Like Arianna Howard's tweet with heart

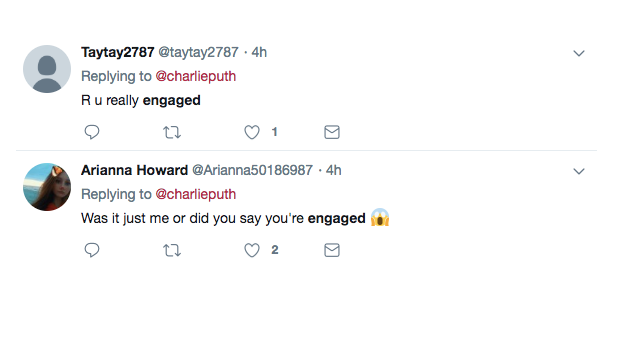coord(252,250)
